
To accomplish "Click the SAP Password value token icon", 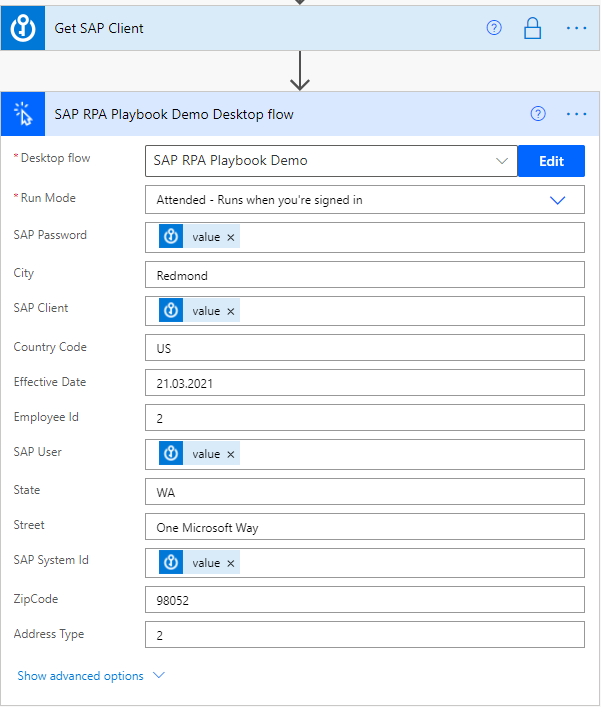I will (x=171, y=236).
